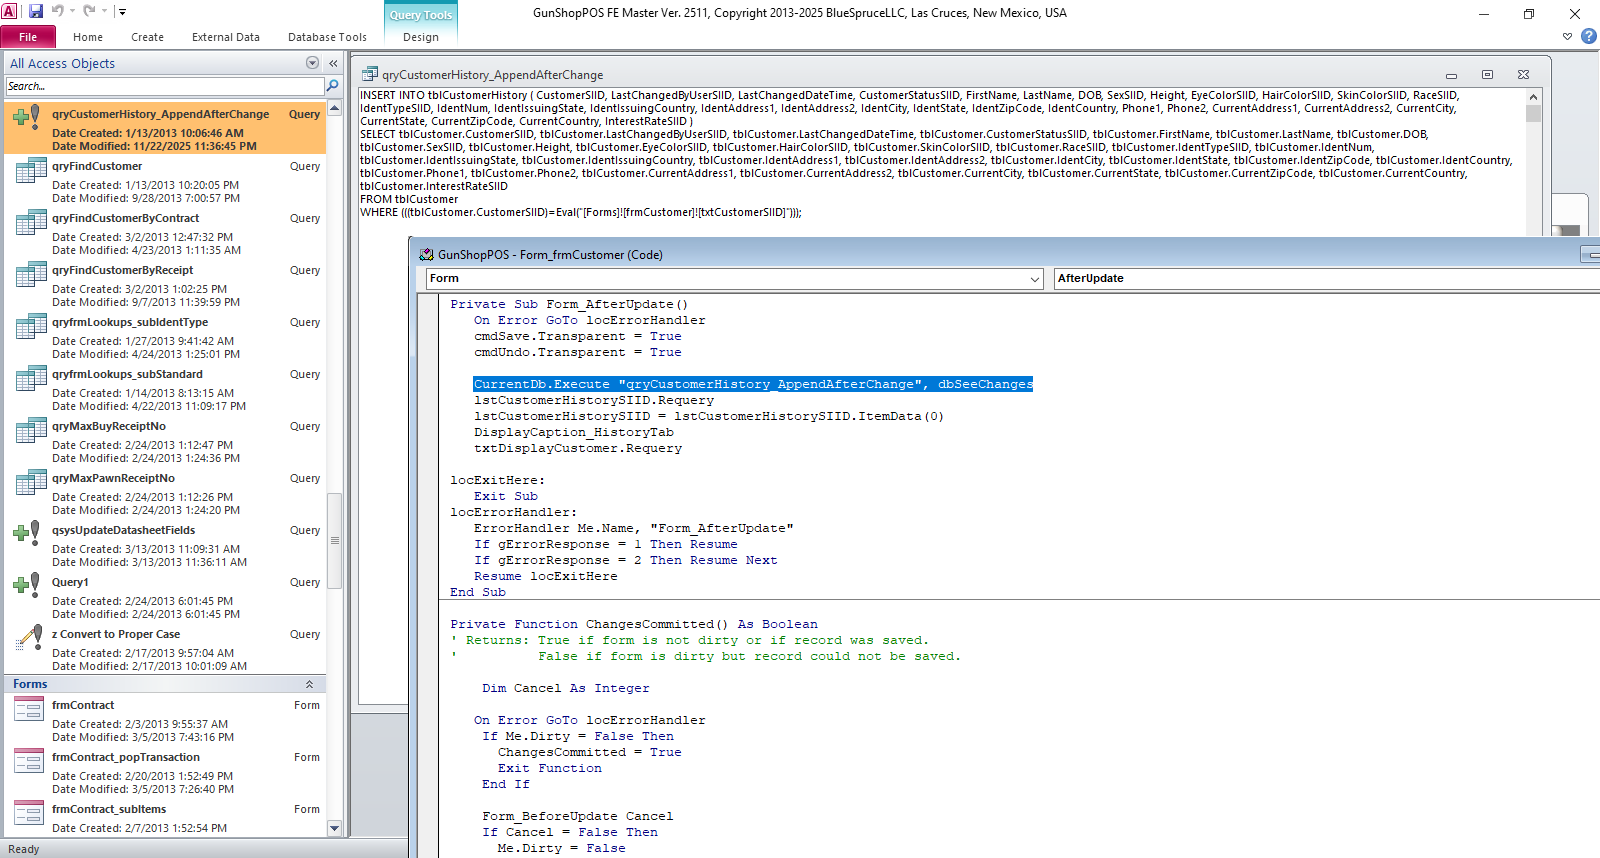This screenshot has height=858, width=1600.
Task: Open Customize Quick Access Toolbar dropdown
Action: point(122,12)
